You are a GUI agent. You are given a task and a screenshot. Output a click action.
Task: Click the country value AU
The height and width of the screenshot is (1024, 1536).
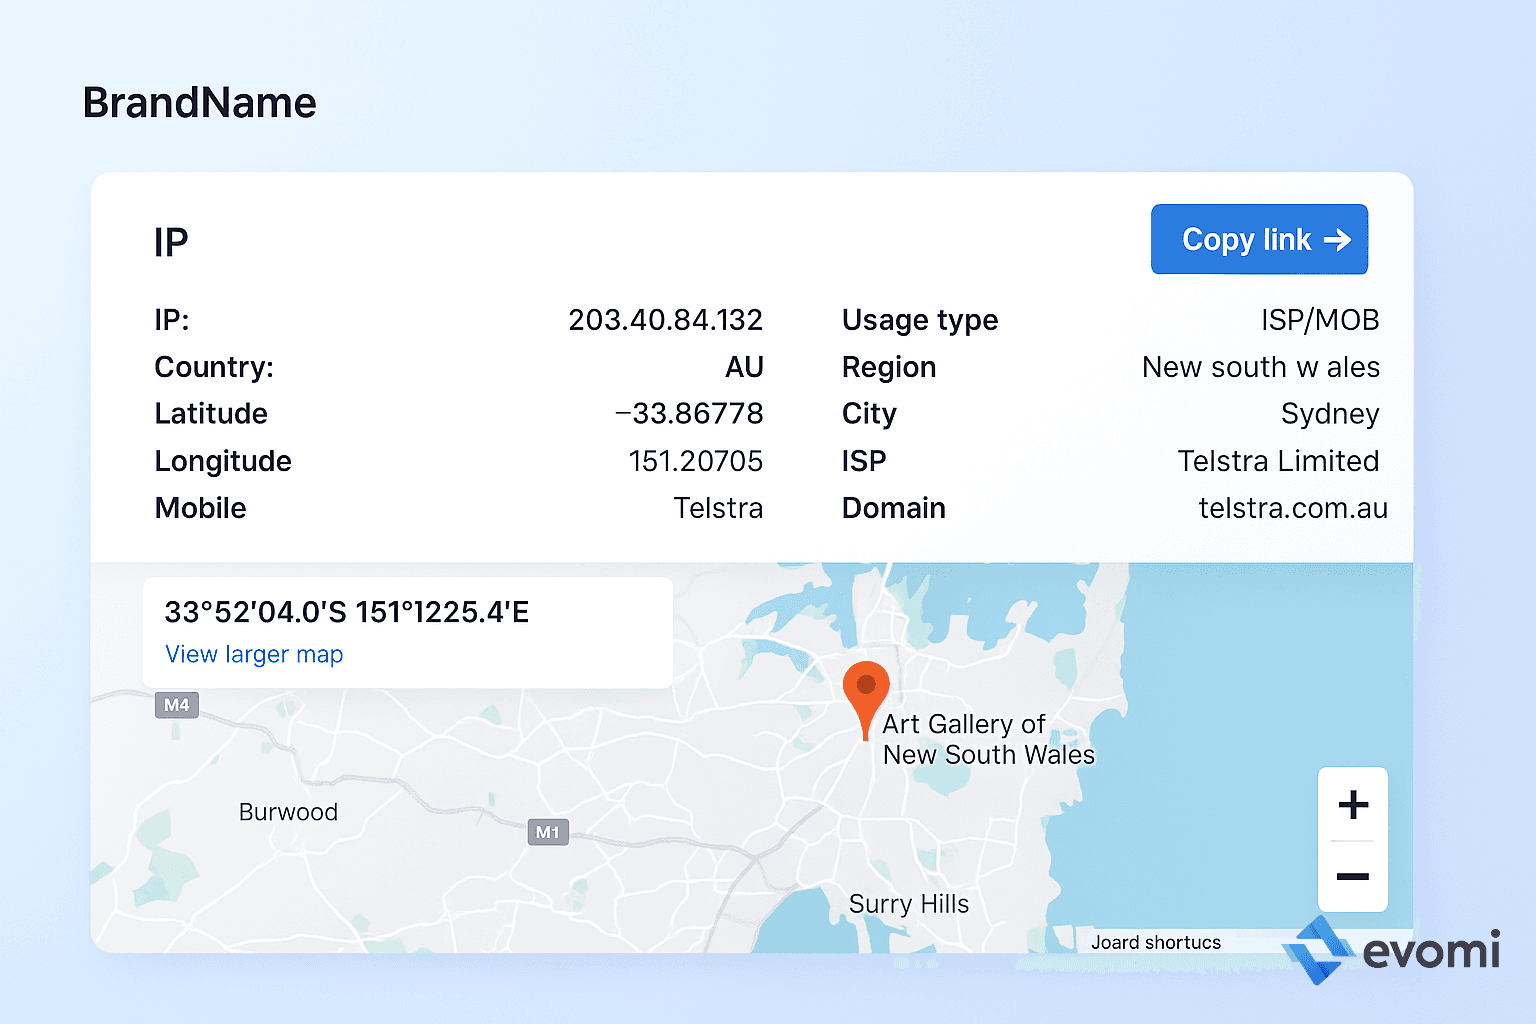(744, 367)
